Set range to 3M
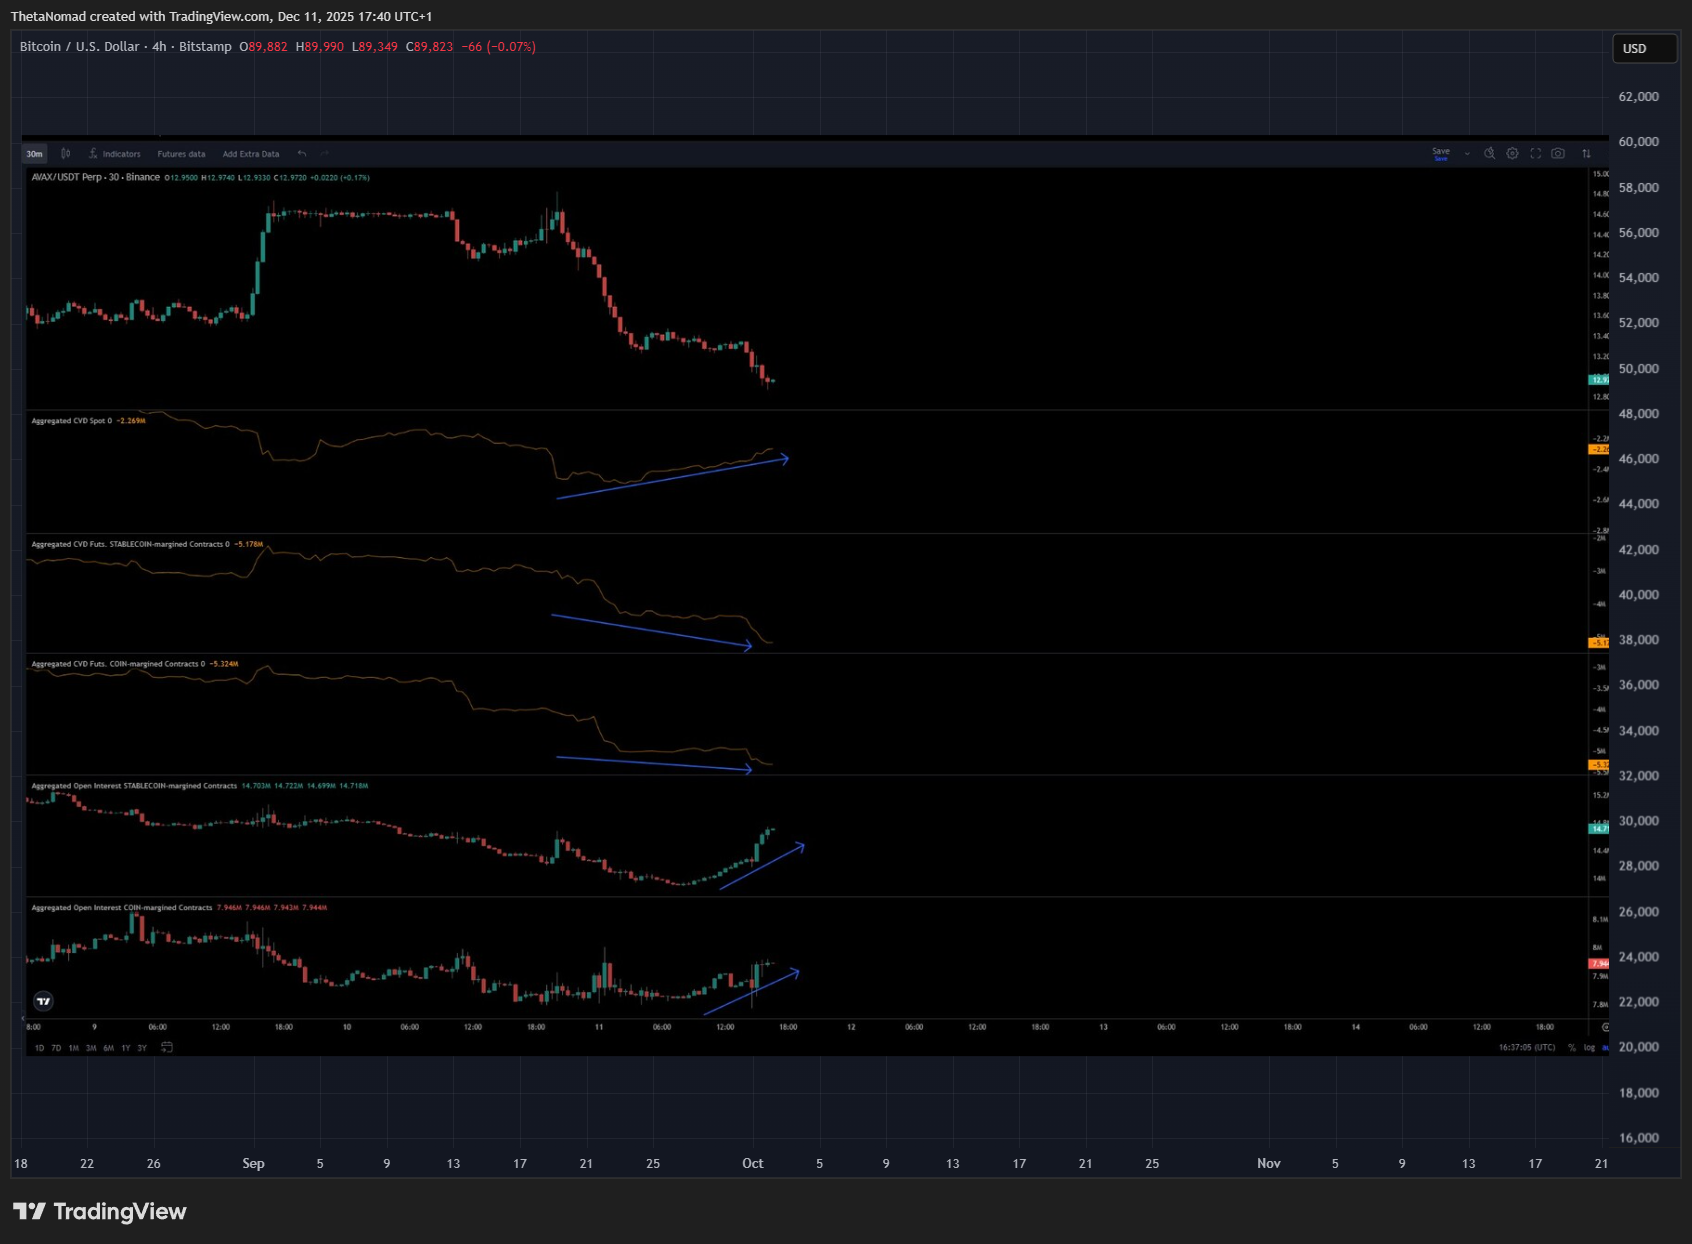 tap(91, 1048)
